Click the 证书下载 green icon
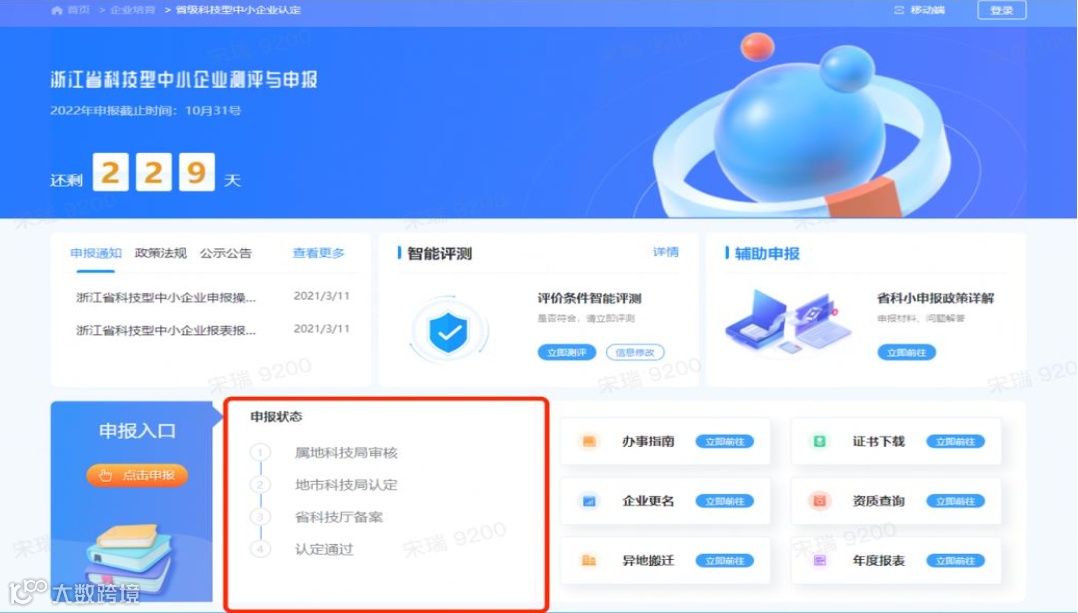Screen dimensions: 1078x613 [x=820, y=441]
